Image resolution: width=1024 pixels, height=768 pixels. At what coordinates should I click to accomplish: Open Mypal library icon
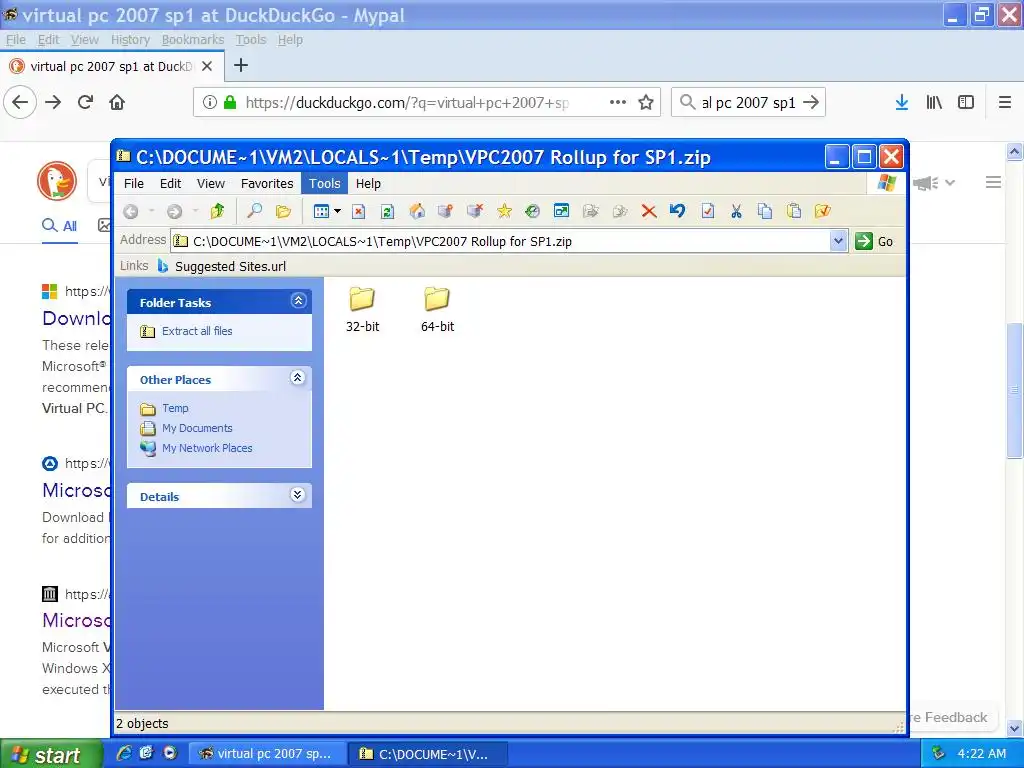(934, 103)
